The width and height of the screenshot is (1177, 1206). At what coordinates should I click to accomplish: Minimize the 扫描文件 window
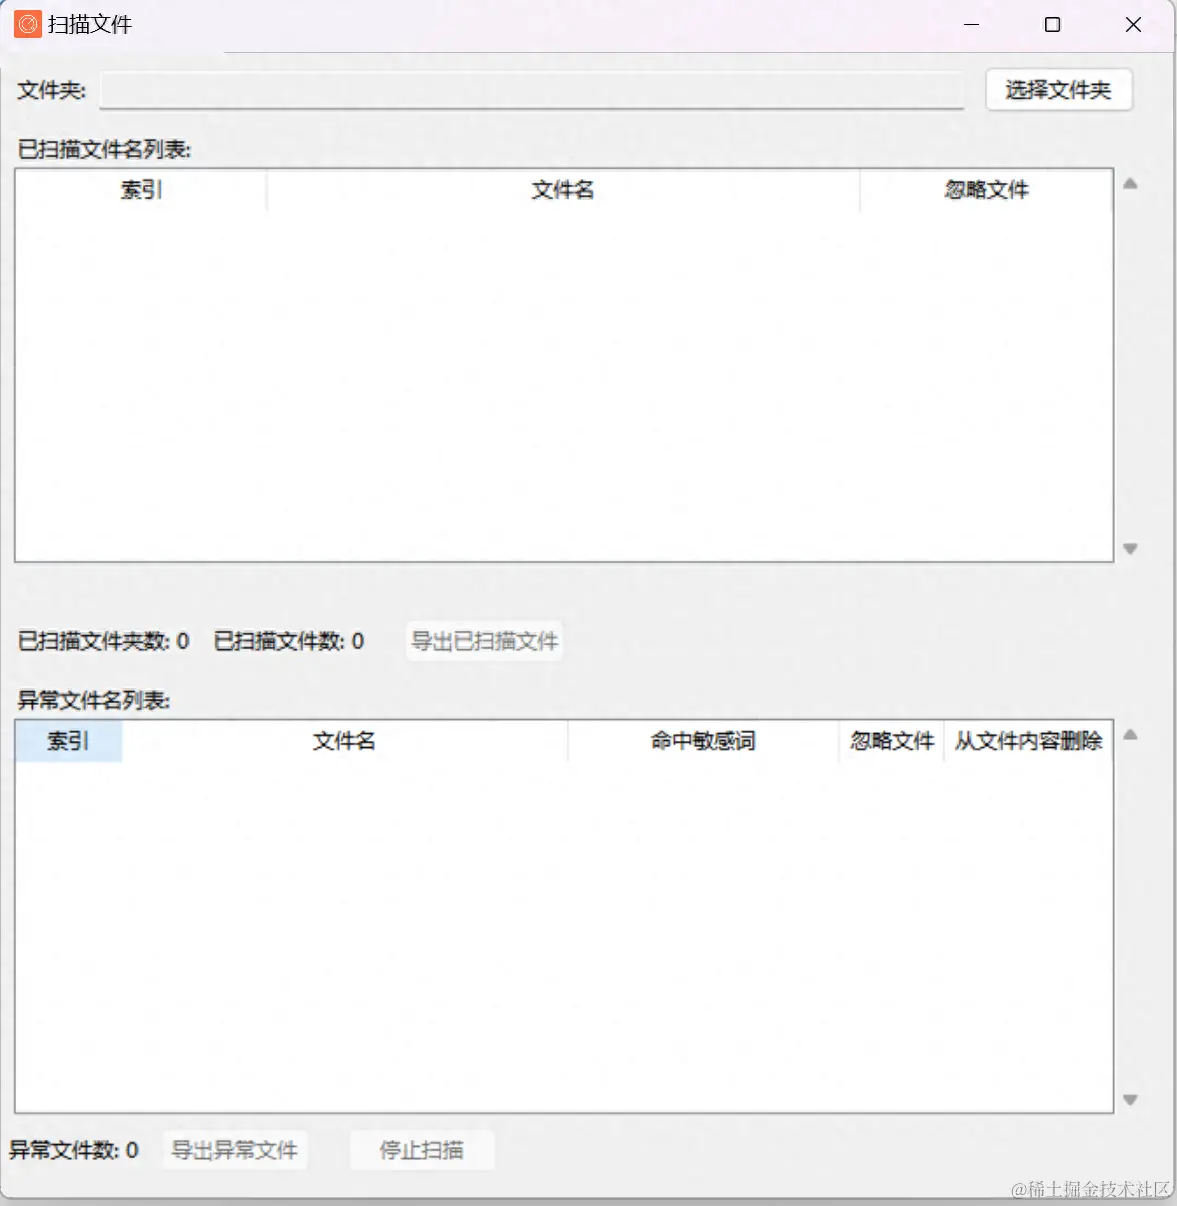pos(971,24)
